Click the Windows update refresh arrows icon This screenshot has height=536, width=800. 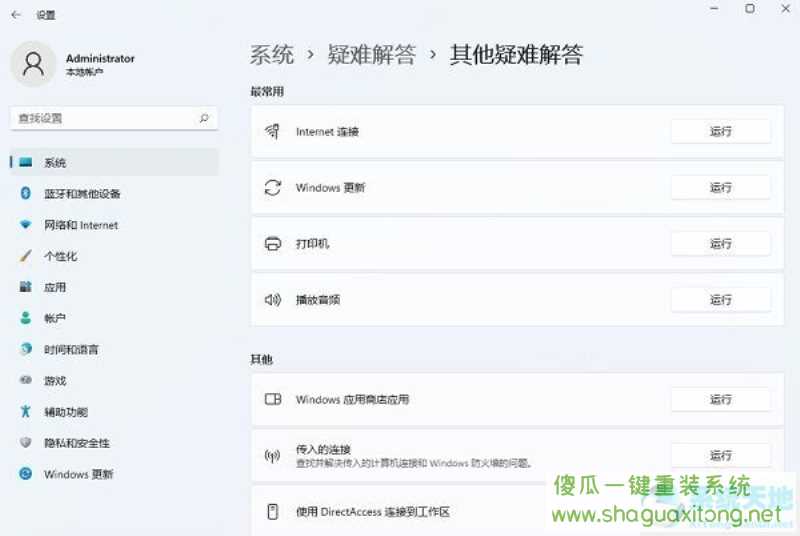pyautogui.click(x=272, y=188)
